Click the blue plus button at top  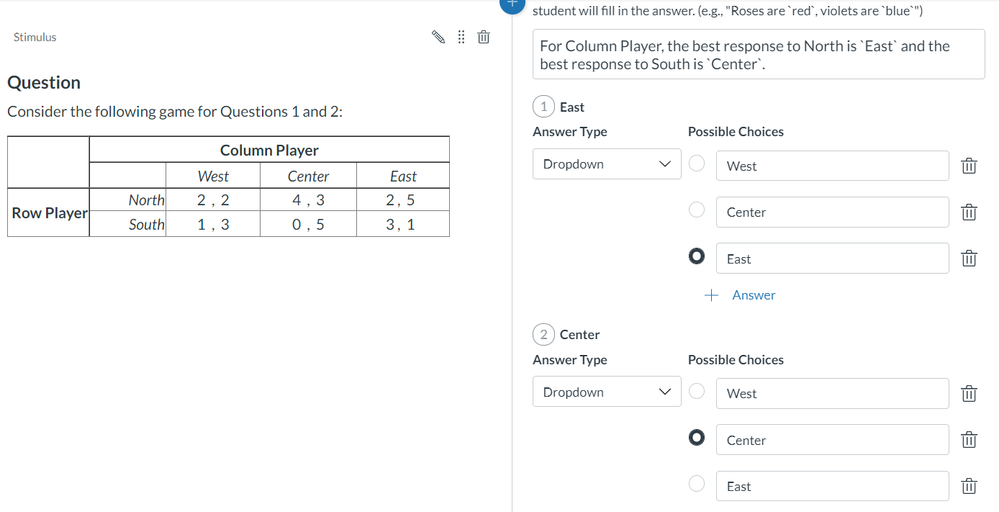tap(512, 3)
